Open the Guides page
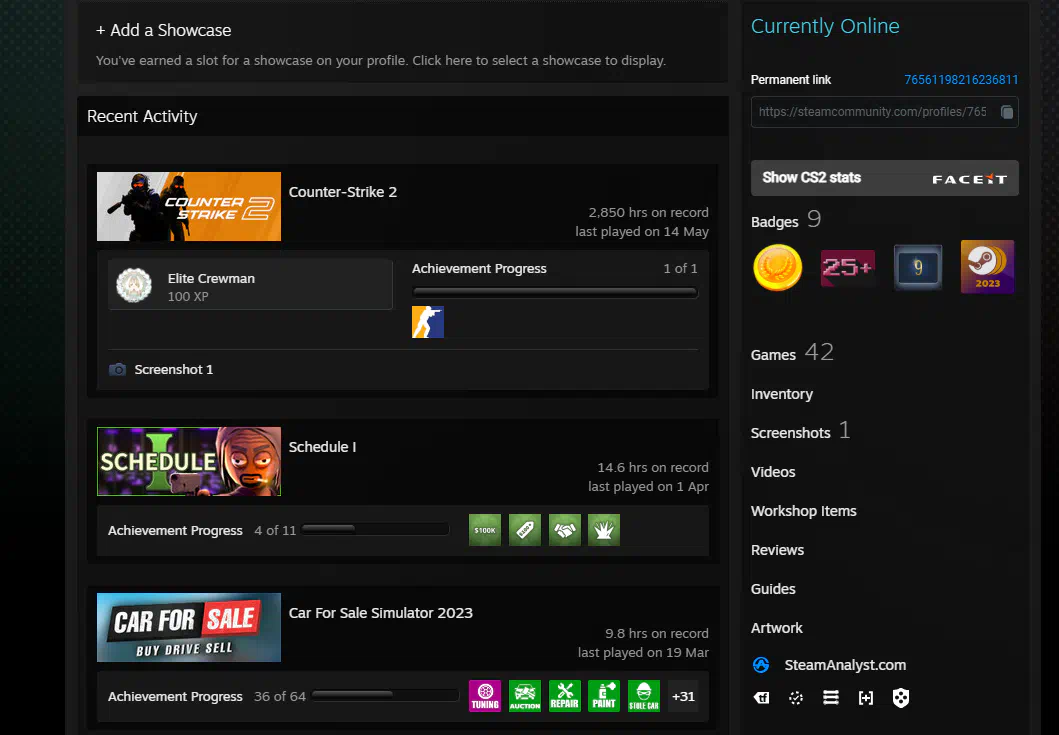Viewport: 1059px width, 735px height. [x=773, y=589]
